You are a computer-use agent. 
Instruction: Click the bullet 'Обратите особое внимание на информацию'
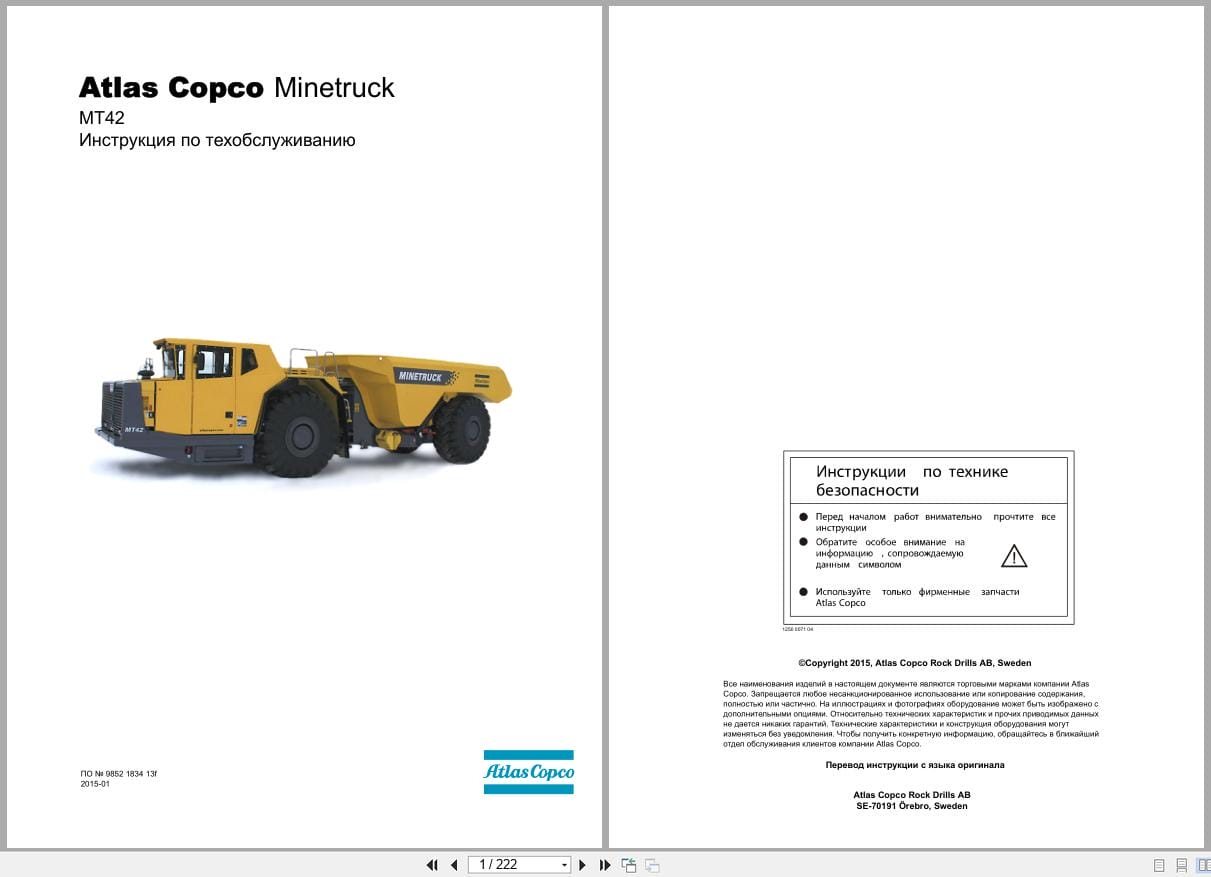pyautogui.click(x=890, y=553)
